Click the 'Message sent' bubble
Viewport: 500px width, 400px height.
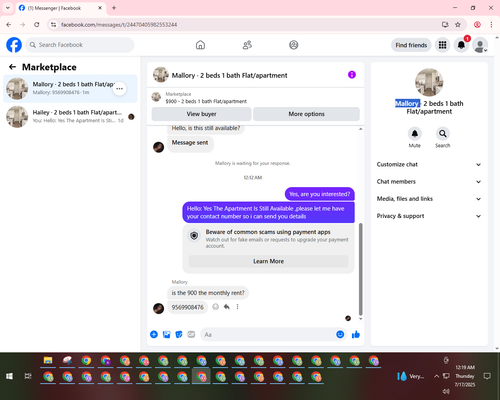[190, 143]
